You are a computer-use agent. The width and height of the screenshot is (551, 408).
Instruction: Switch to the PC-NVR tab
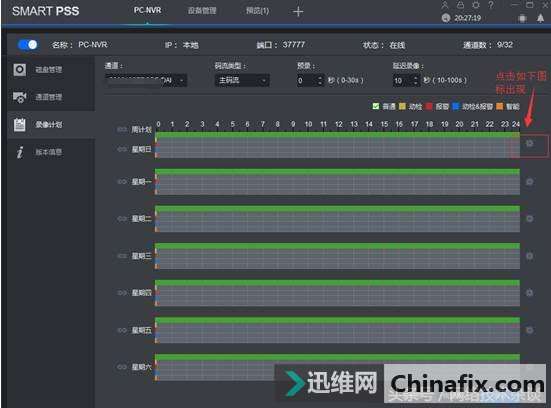[147, 10]
